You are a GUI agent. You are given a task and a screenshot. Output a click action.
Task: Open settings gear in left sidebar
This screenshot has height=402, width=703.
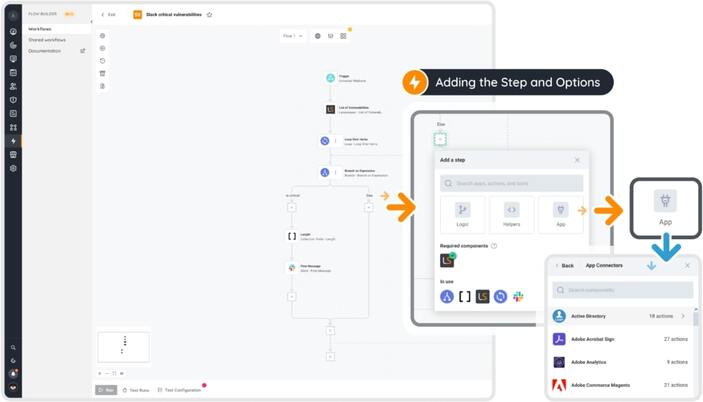pyautogui.click(x=13, y=168)
